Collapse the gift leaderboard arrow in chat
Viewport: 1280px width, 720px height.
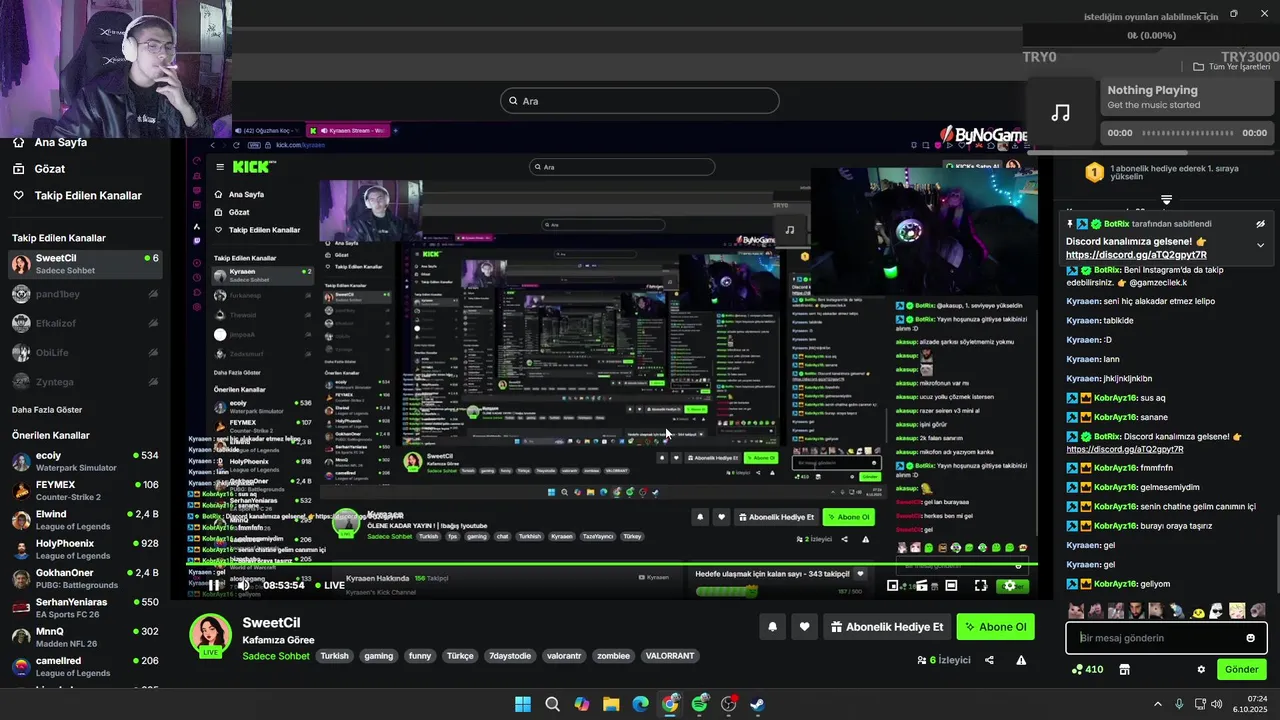1166,200
